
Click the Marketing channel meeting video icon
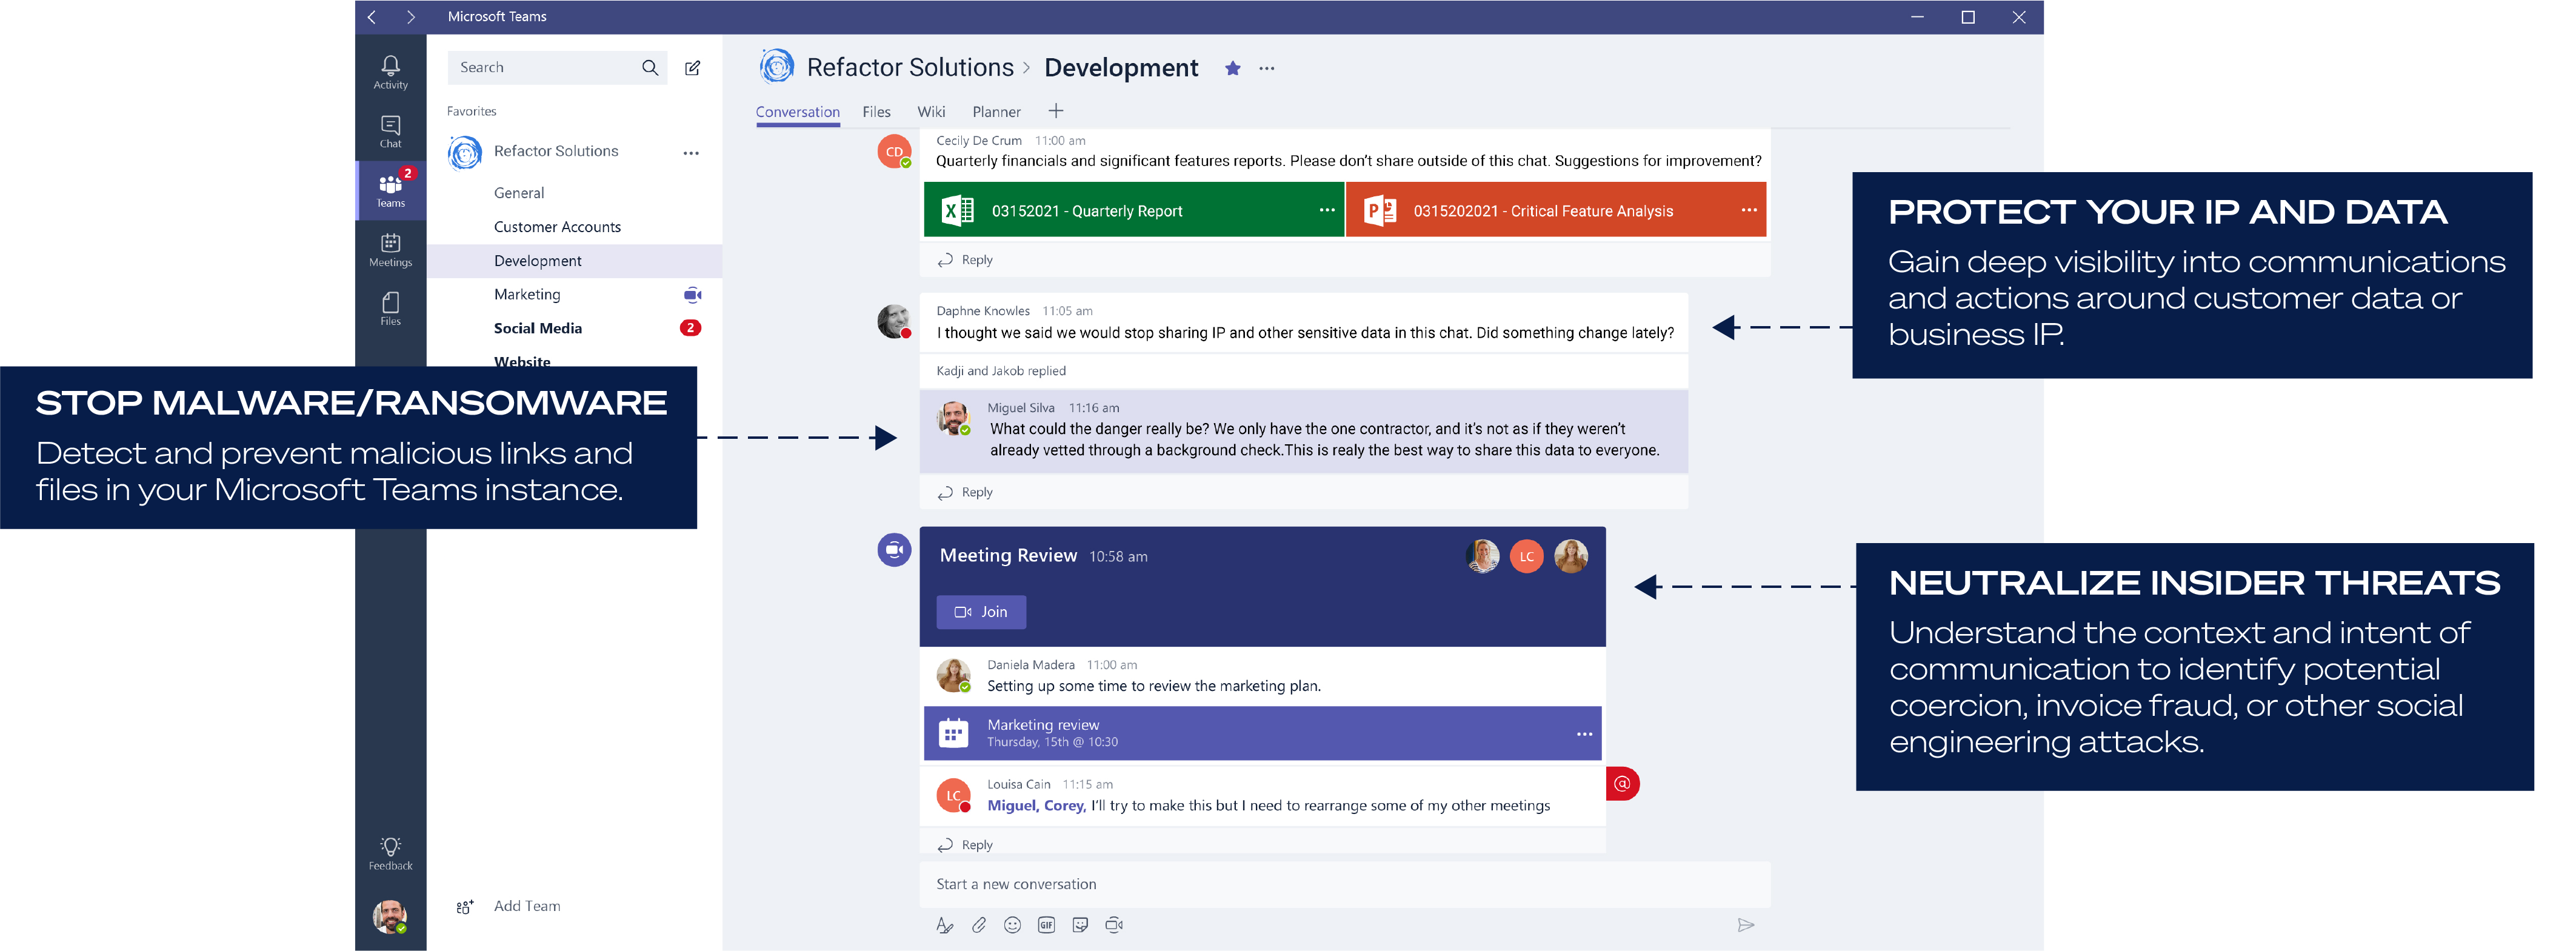pyautogui.click(x=692, y=295)
